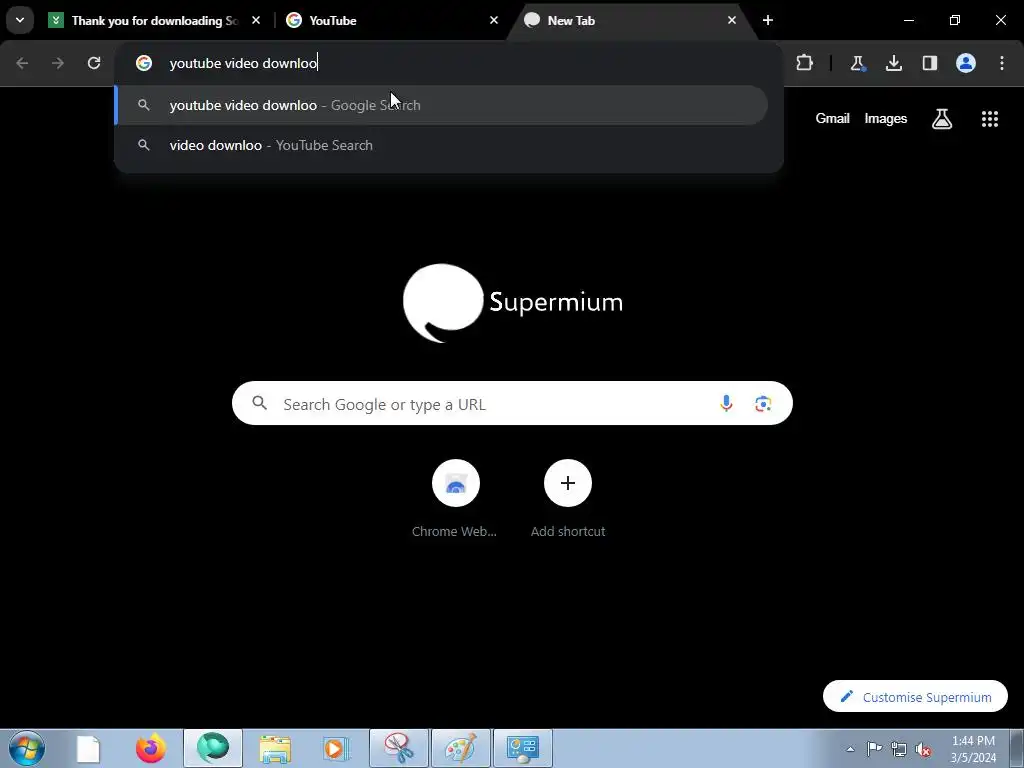The image size is (1024, 768).
Task: Open the Google apps grid
Action: [x=990, y=118]
